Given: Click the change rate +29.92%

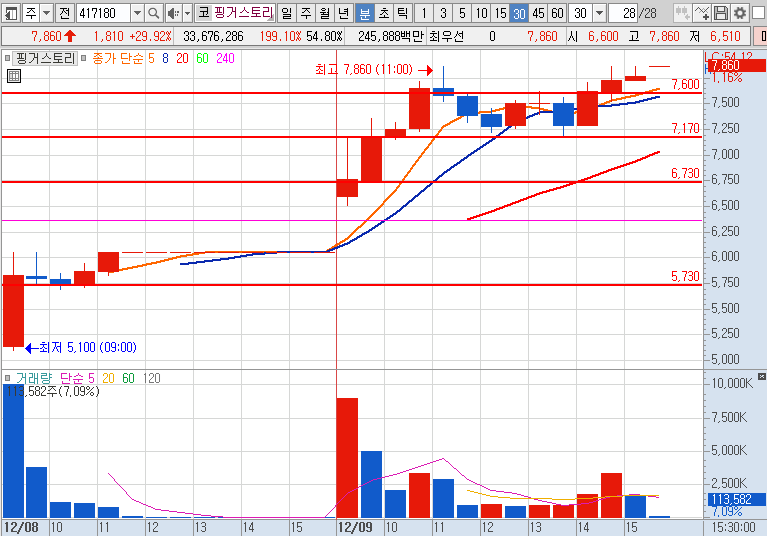Looking at the screenshot, I should [151, 36].
